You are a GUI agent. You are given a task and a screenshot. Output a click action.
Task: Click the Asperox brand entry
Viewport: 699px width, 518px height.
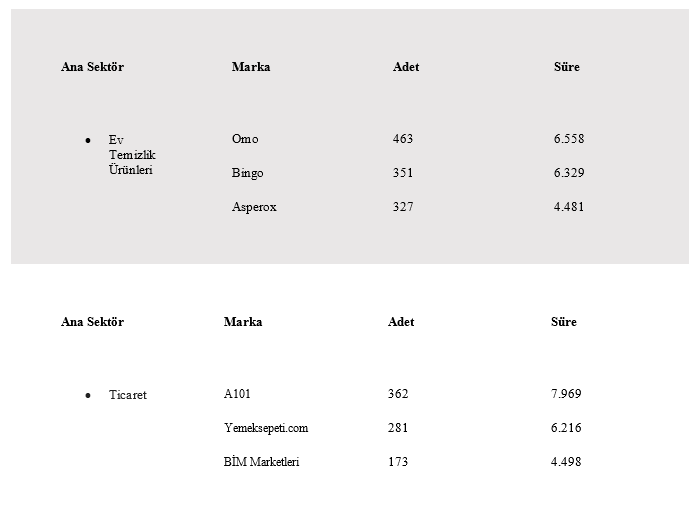[x=254, y=207]
